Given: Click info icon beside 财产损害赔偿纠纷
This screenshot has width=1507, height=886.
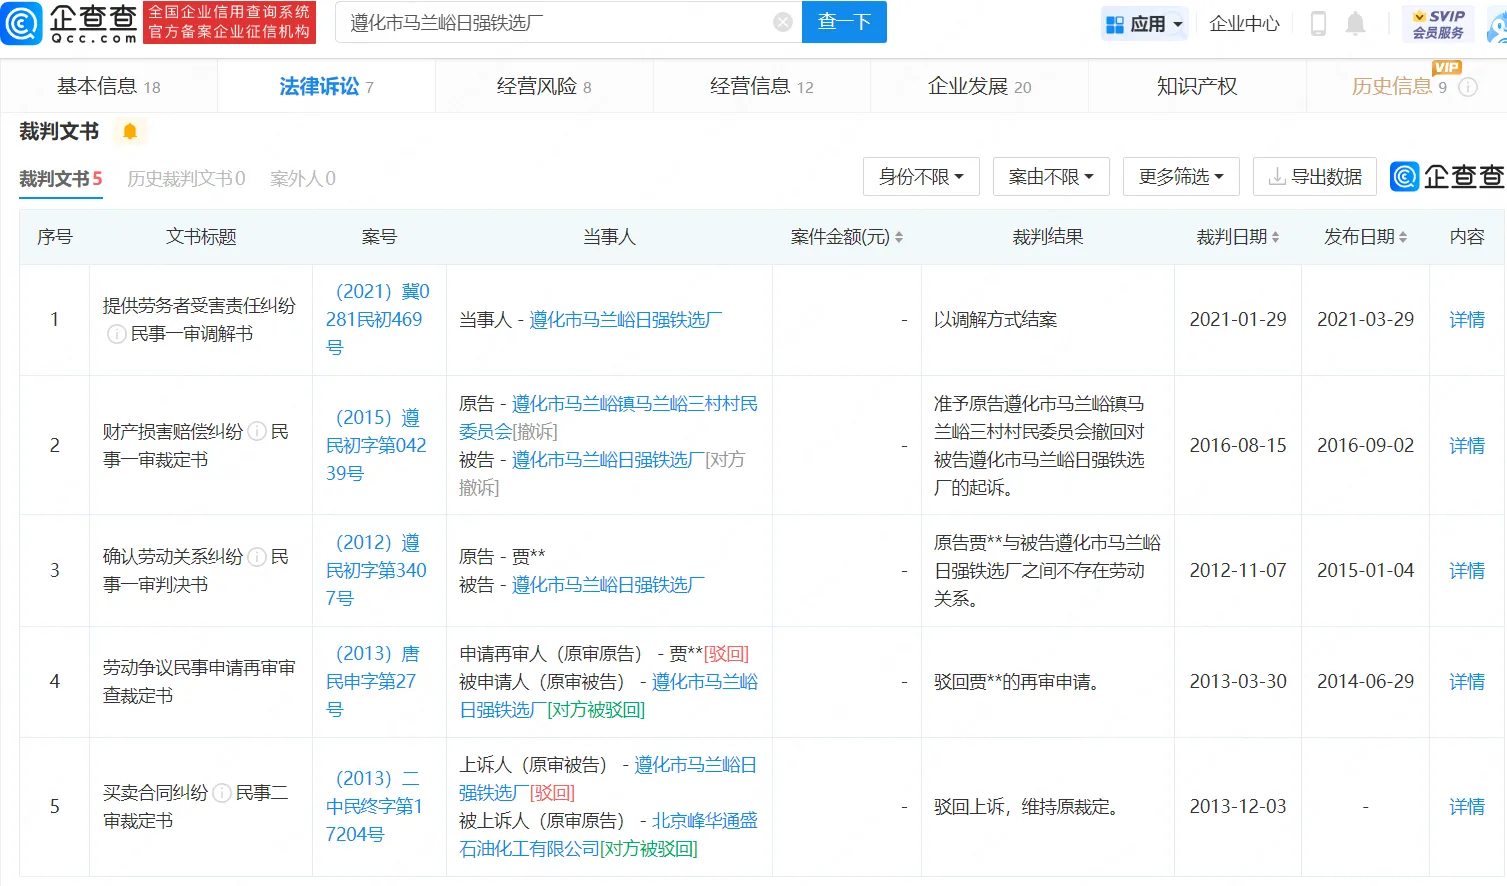Looking at the screenshot, I should click(257, 432).
